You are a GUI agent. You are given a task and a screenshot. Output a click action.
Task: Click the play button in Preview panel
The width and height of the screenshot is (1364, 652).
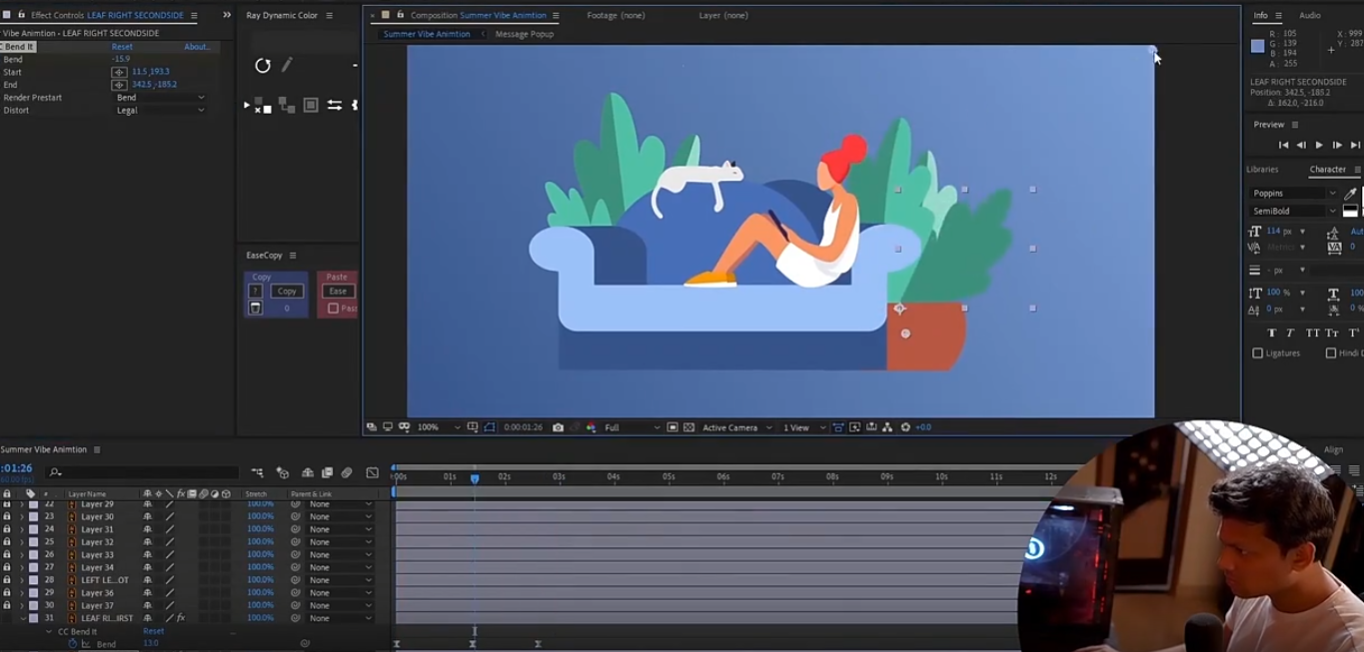point(1319,145)
